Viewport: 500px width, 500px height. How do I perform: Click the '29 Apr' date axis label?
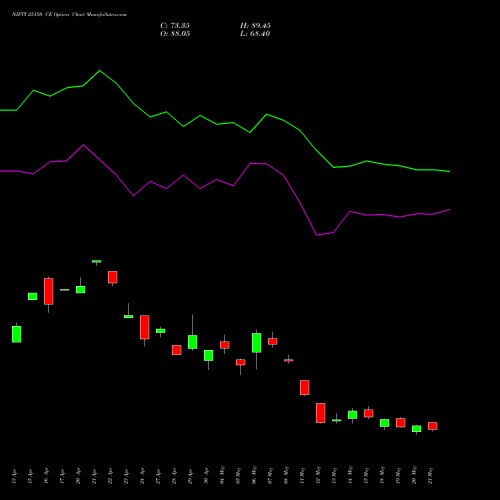190,476
